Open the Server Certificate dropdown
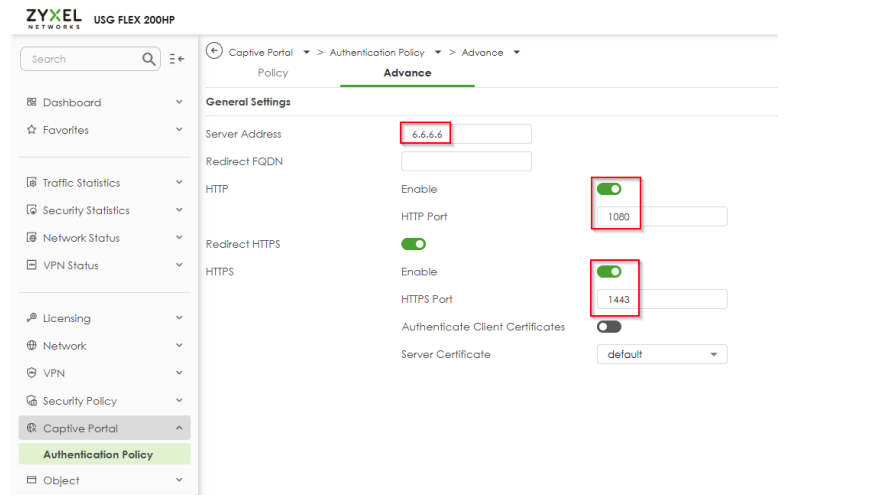This screenshot has height=498, width=893. click(x=662, y=354)
